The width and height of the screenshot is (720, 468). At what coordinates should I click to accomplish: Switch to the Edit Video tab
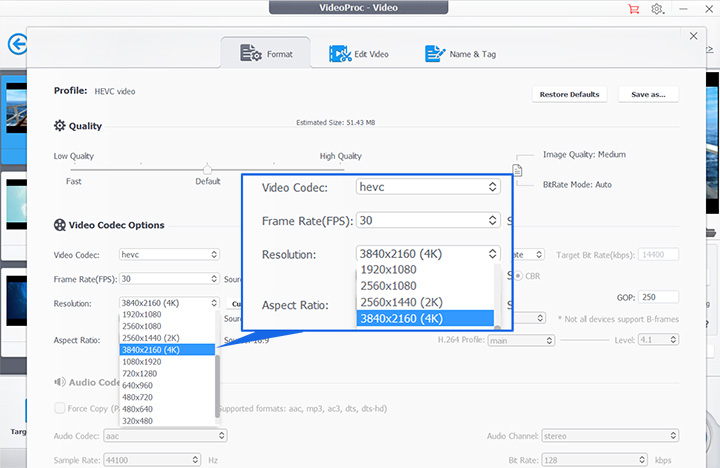tap(359, 54)
